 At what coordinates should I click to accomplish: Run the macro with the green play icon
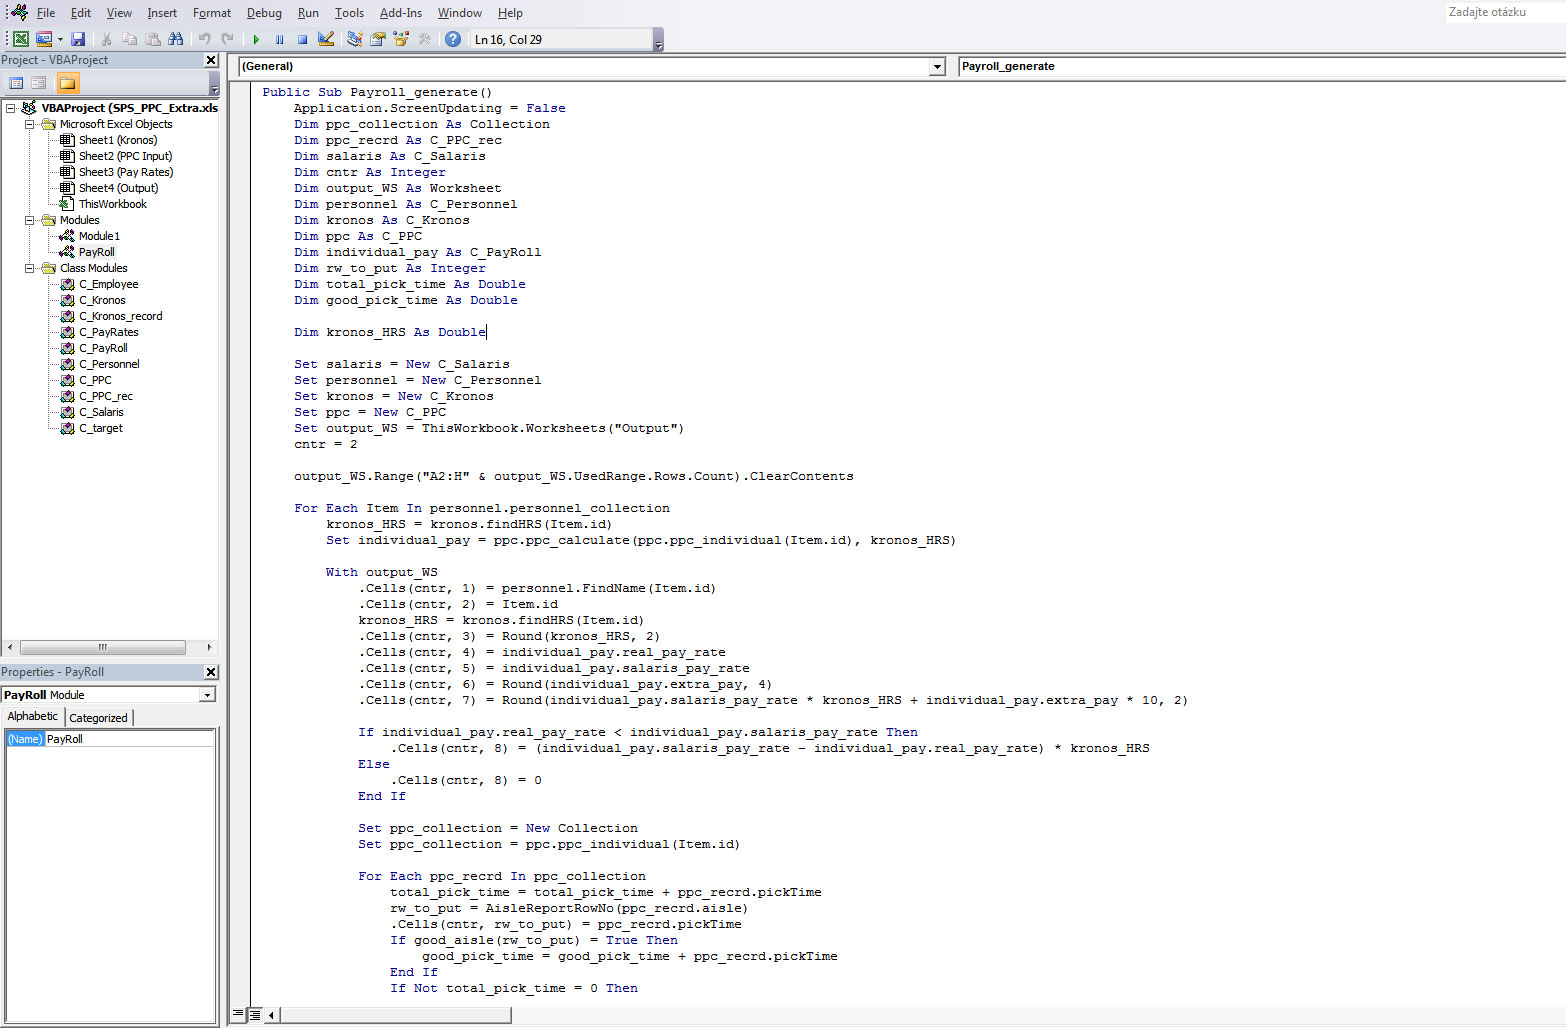tap(256, 39)
